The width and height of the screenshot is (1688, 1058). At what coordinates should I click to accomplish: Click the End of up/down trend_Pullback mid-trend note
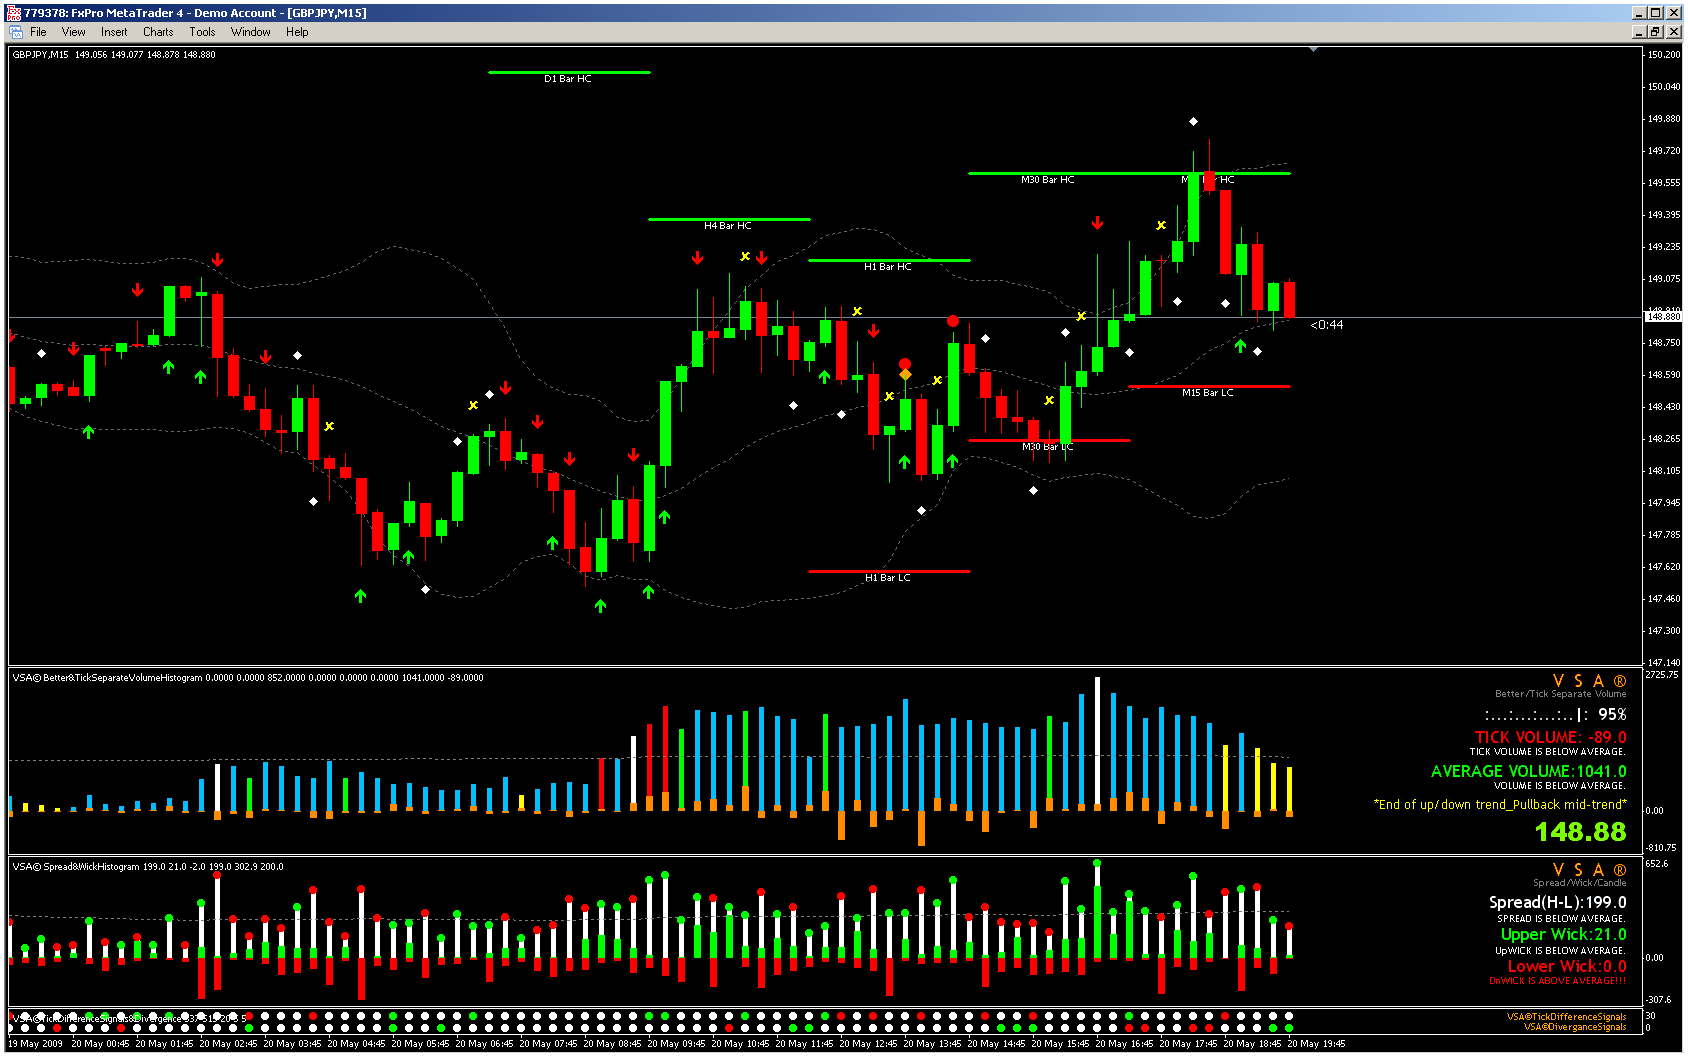[x=1500, y=805]
